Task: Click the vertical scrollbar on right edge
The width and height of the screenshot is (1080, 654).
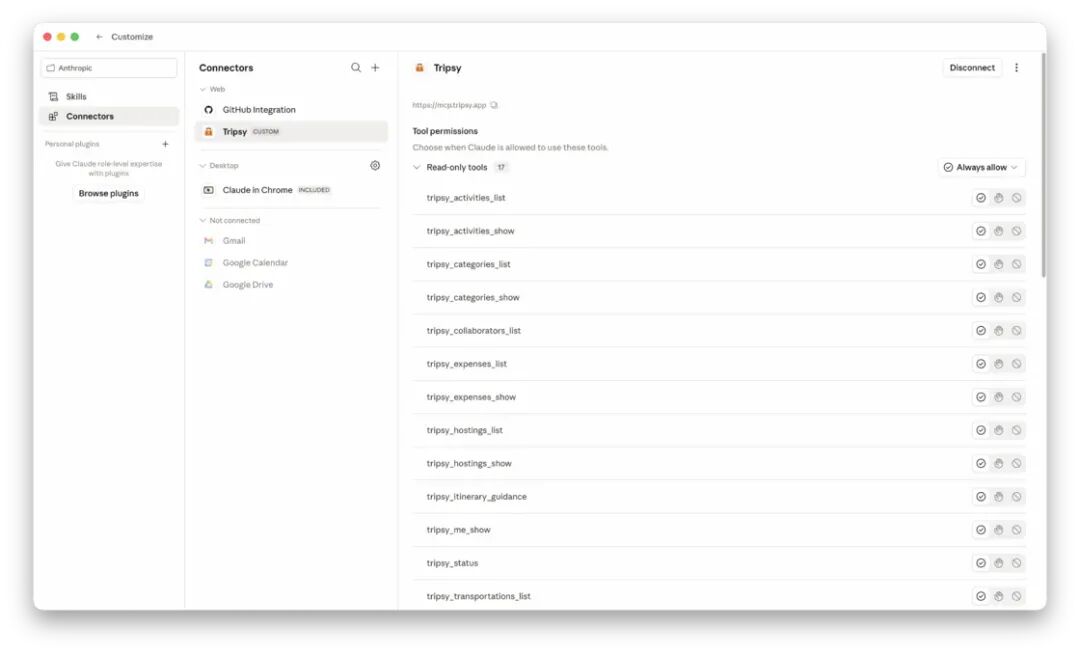Action: click(1043, 165)
